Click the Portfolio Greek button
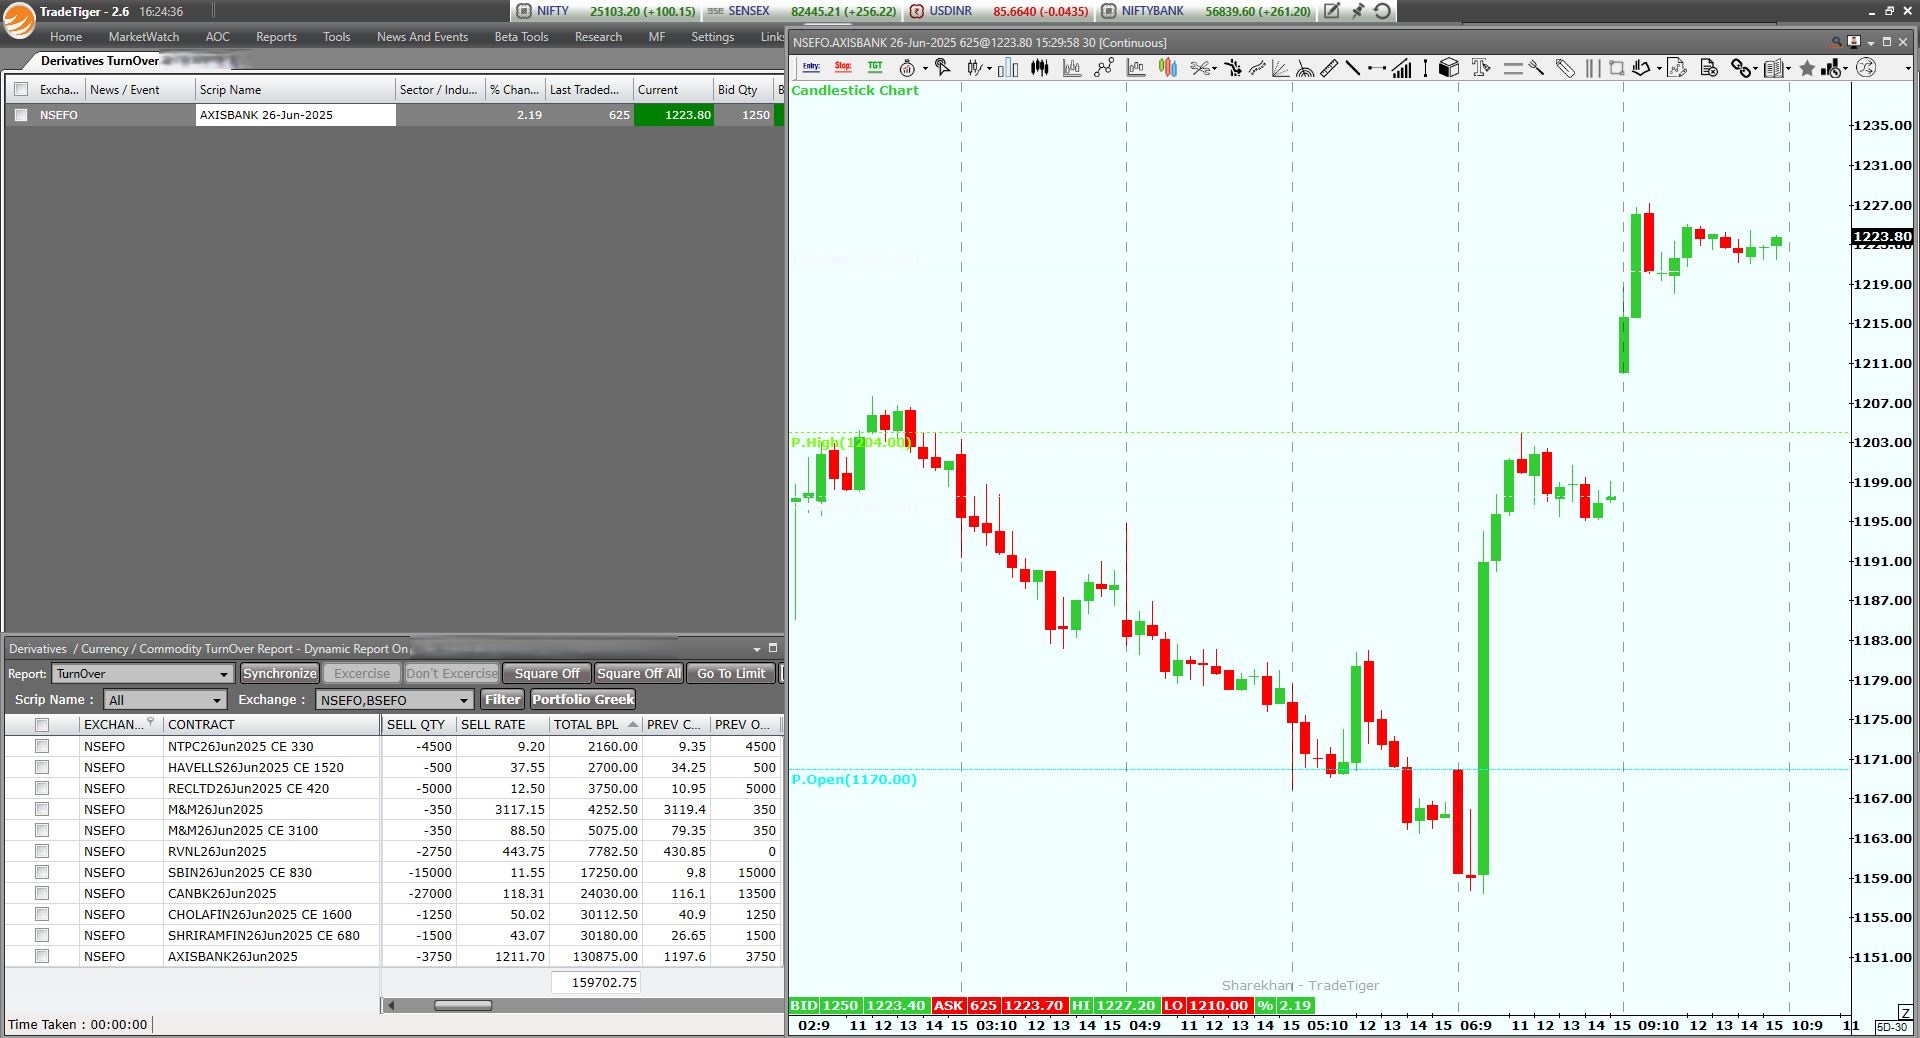The width and height of the screenshot is (1920, 1038). coord(583,700)
